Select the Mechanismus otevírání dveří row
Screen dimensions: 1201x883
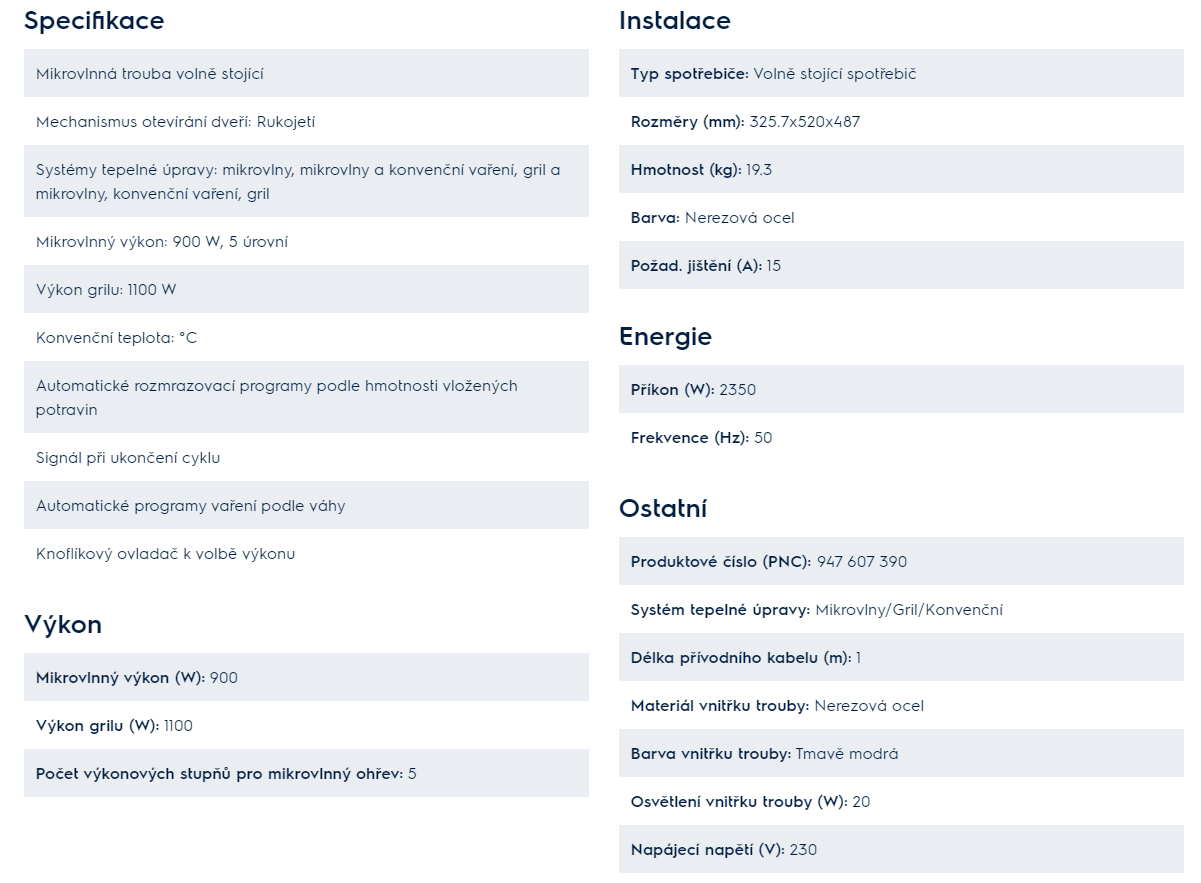click(x=306, y=121)
